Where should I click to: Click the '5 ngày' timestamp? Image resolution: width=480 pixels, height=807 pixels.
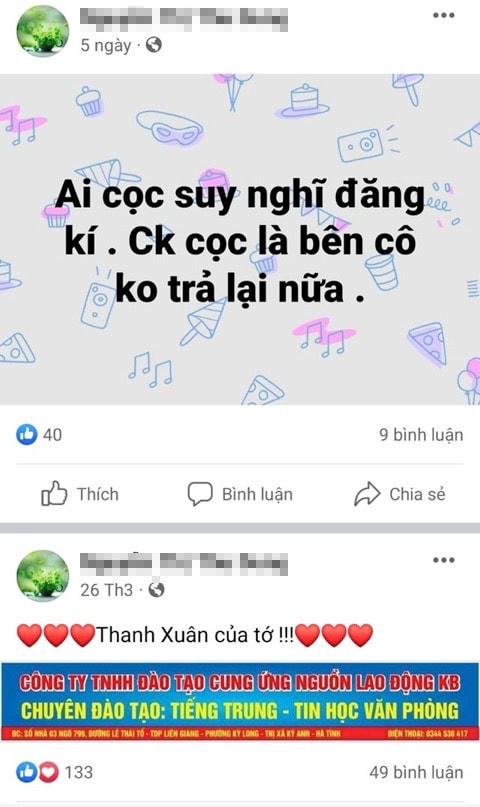tap(105, 46)
